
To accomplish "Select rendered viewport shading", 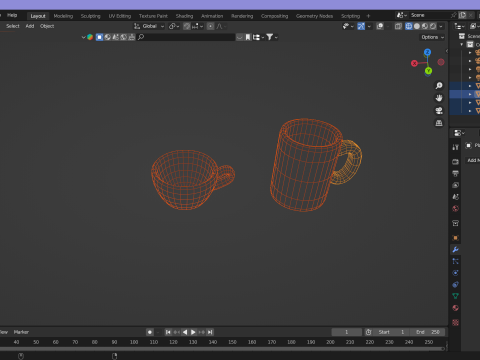I will tap(433, 26).
